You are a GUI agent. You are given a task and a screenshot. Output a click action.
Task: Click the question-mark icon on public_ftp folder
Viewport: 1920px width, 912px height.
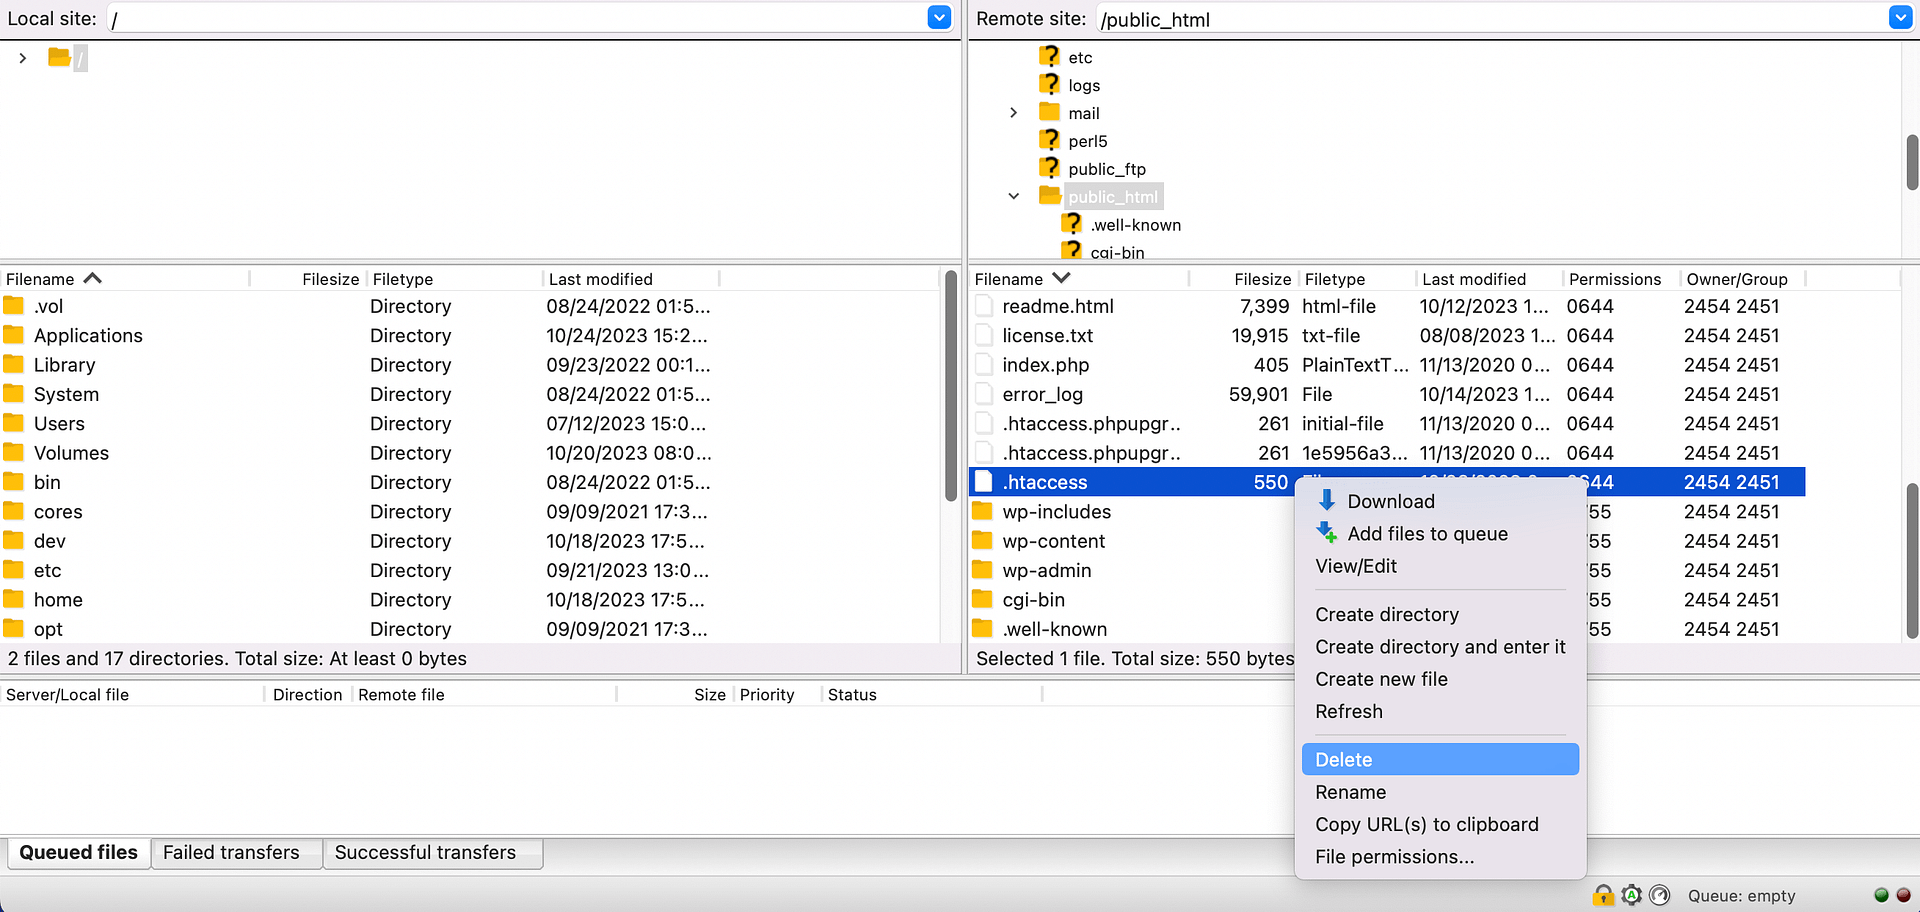(1049, 168)
